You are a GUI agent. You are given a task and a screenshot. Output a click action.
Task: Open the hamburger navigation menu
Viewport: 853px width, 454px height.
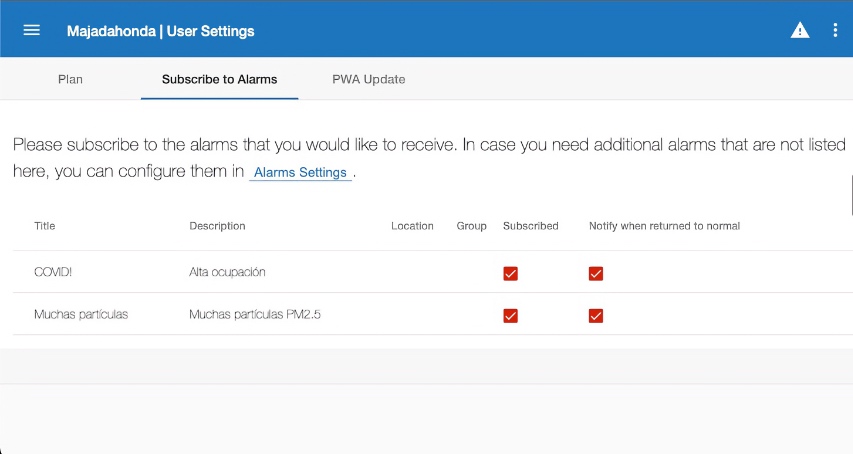coord(32,30)
